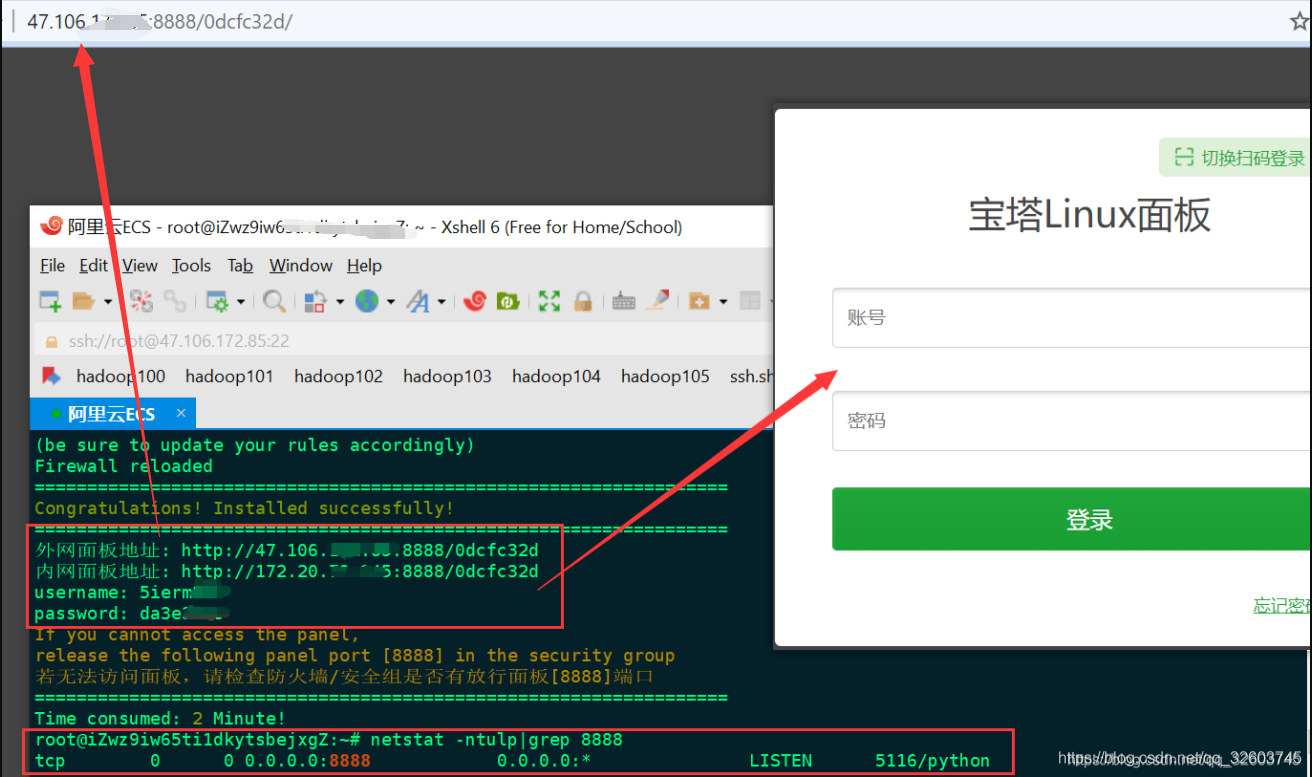Click 'Congratulations! Installed successfully!' terminal line
This screenshot has height=777, width=1312.
(244, 508)
